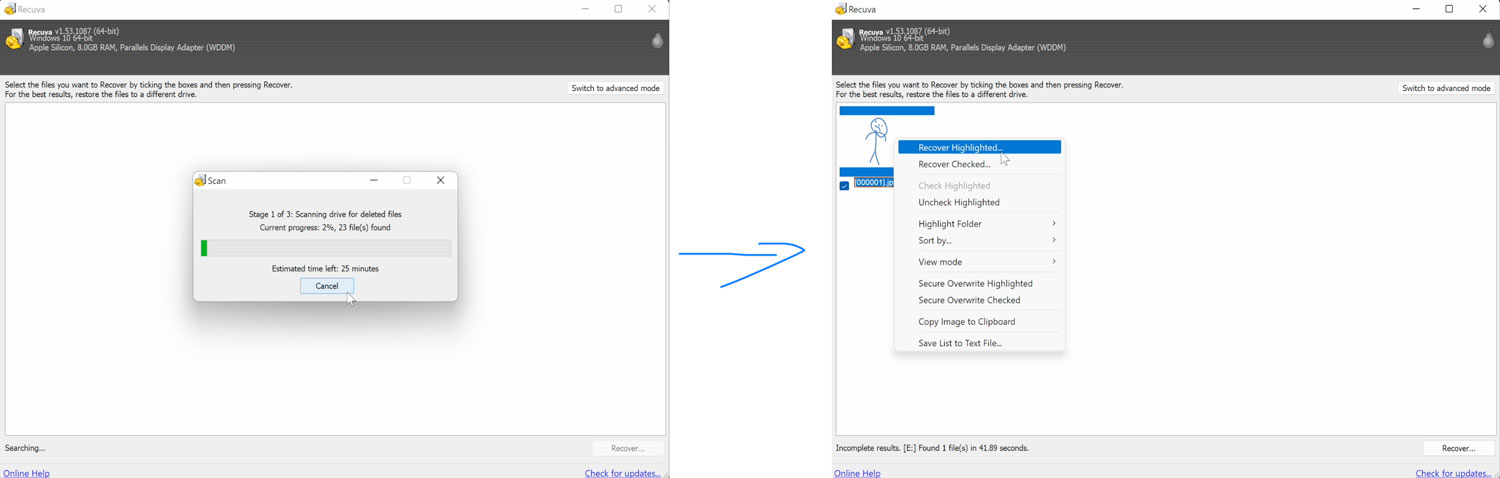Choose Recover Checked... from context menu
Viewport: 1500px width, 478px height.
coord(979,164)
